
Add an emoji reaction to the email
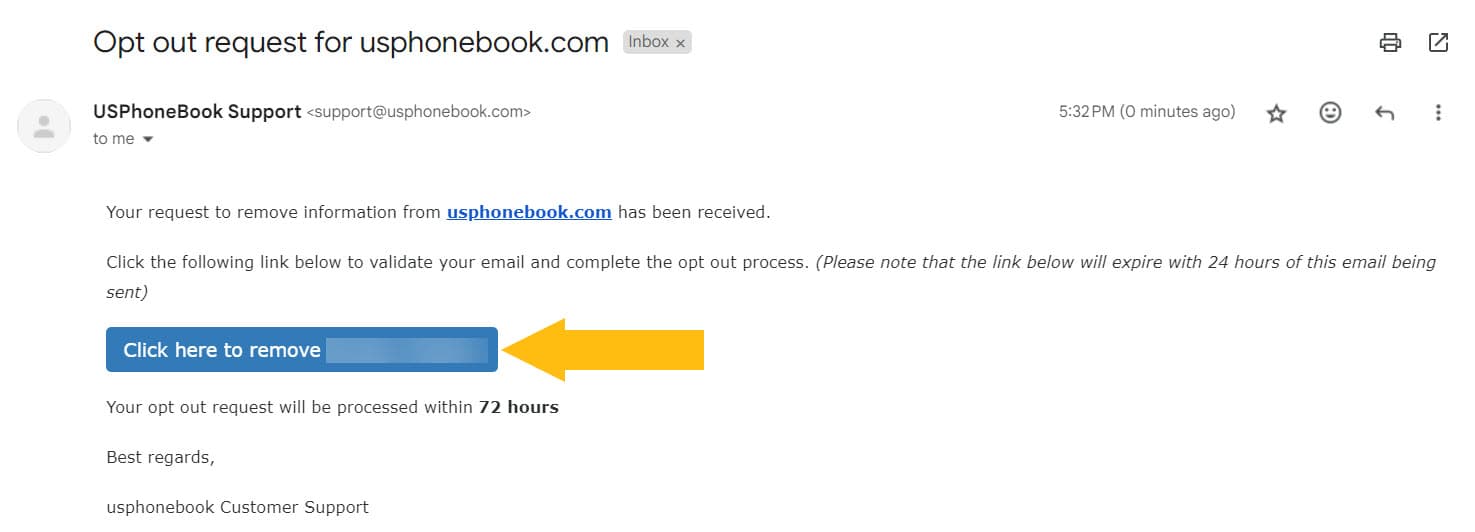pyautogui.click(x=1330, y=113)
